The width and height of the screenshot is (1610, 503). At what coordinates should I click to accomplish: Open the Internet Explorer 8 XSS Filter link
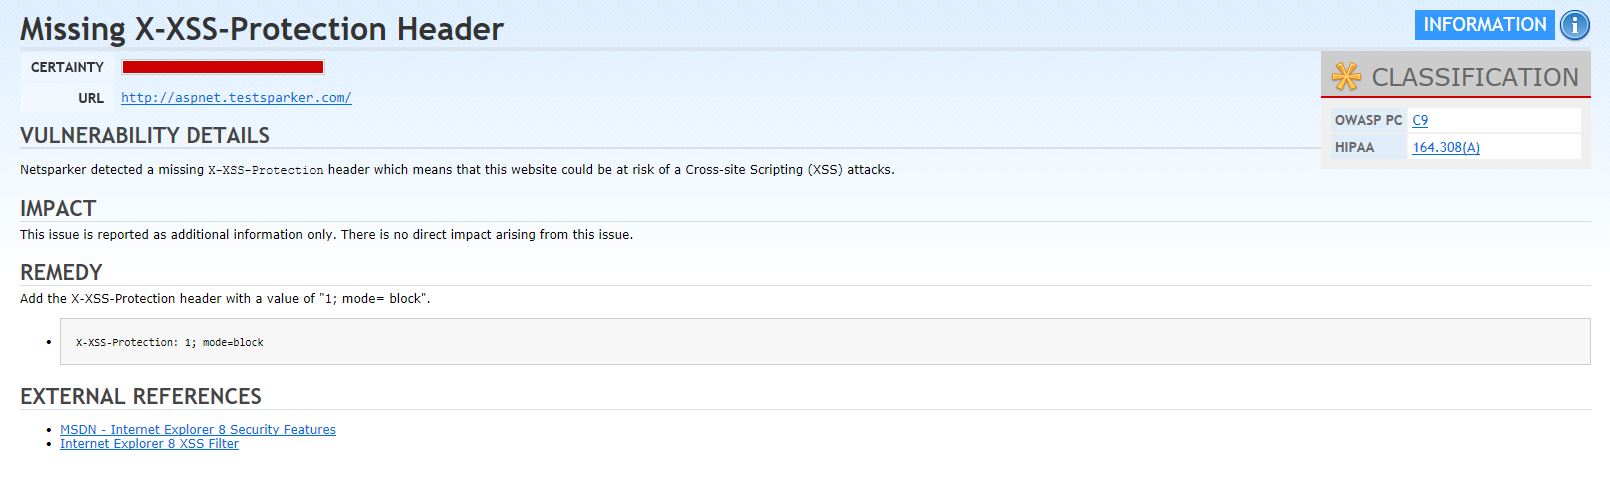pos(149,444)
